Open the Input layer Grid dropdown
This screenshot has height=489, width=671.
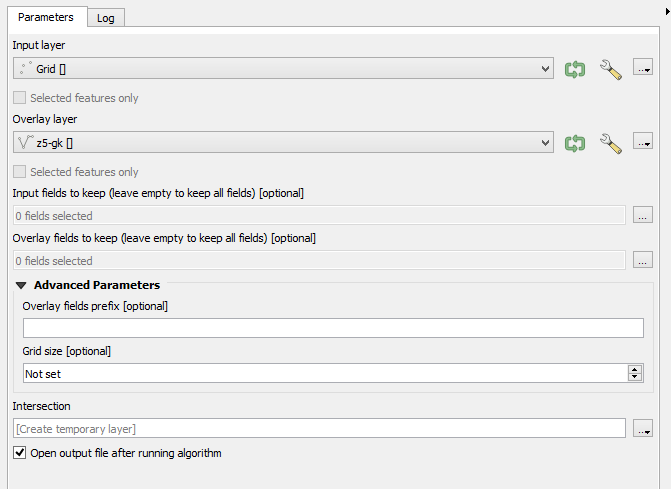coord(282,69)
